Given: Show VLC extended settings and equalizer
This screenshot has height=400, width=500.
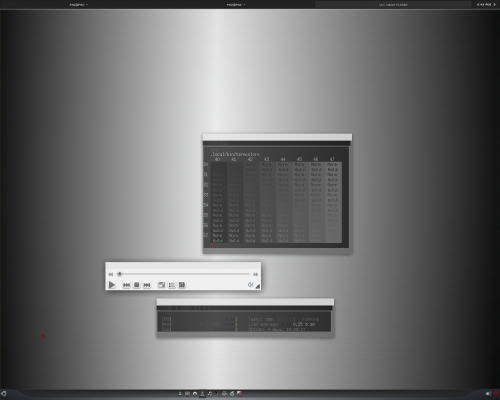Looking at the screenshot, I should 182,285.
